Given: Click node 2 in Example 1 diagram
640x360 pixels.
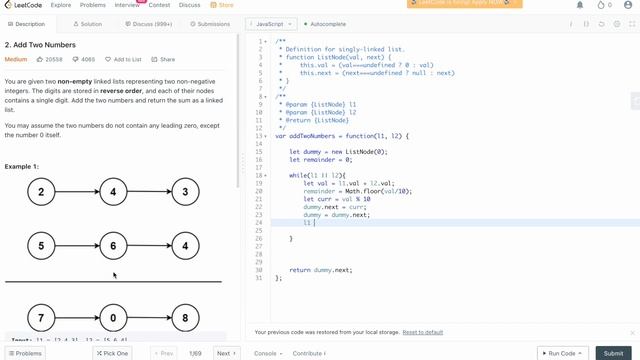Looking at the screenshot, I should click(x=41, y=191).
